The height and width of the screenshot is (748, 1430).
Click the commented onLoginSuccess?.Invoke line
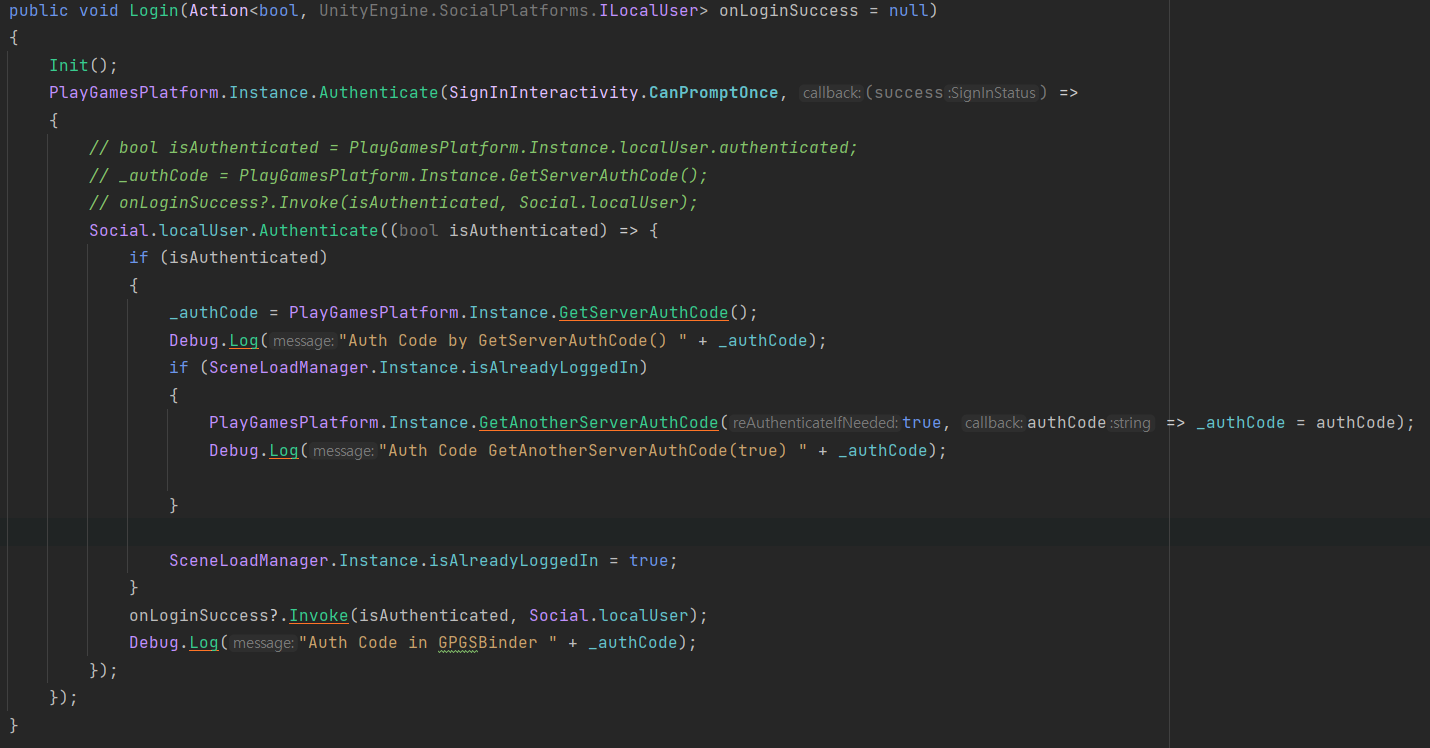click(x=394, y=203)
